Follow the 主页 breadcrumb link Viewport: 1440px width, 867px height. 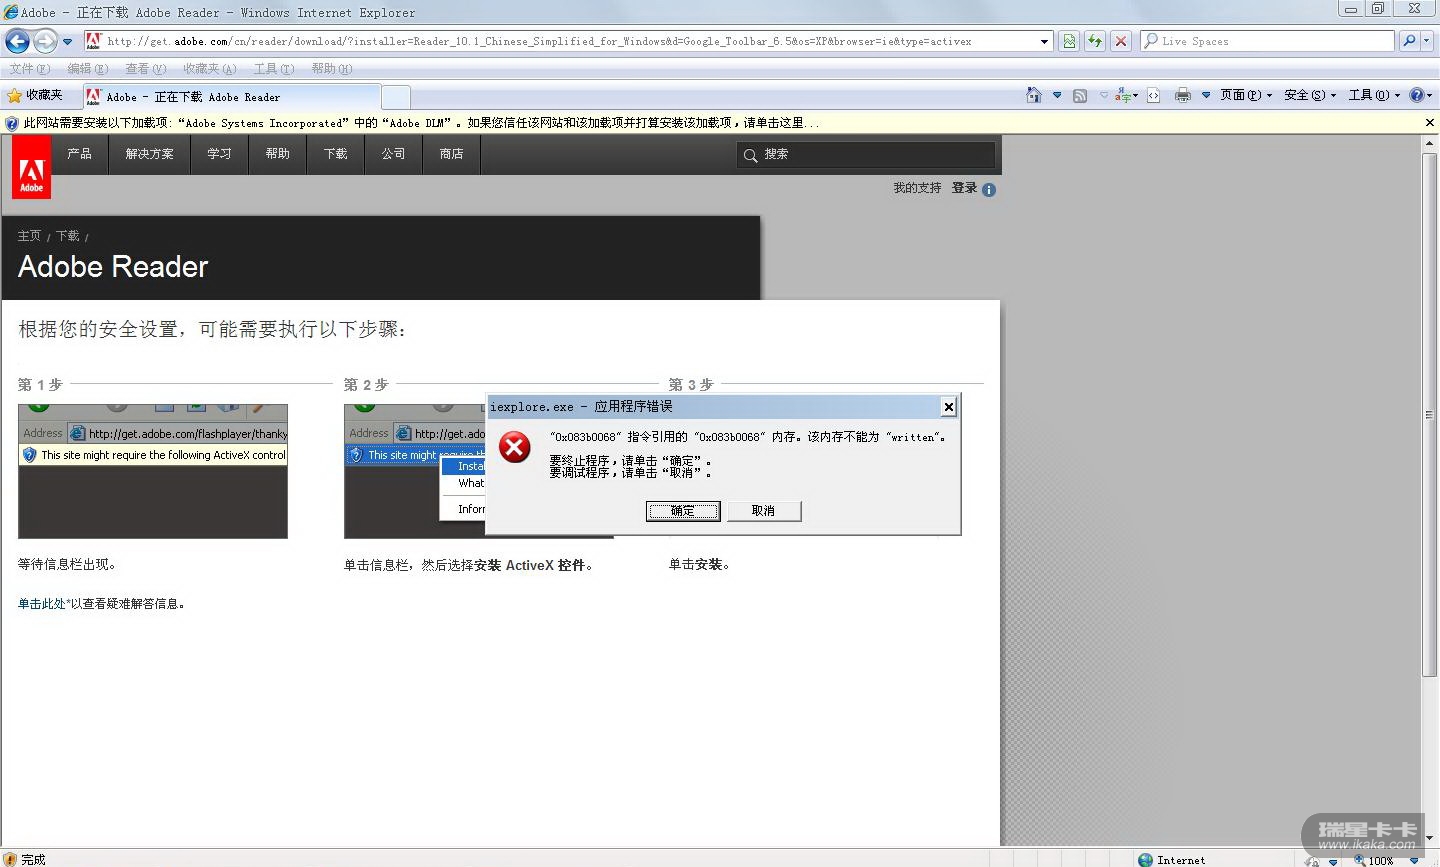click(29, 236)
